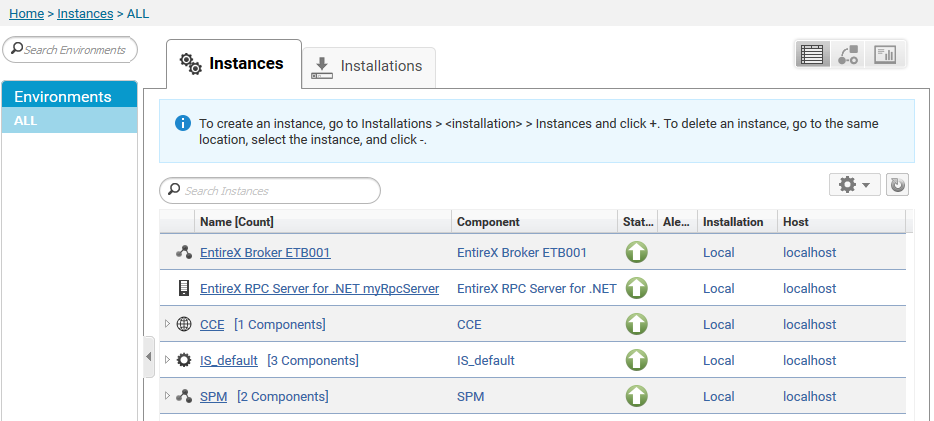The height and width of the screenshot is (421, 934).
Task: Click the SPM online status icon
Action: pyautogui.click(x=636, y=396)
